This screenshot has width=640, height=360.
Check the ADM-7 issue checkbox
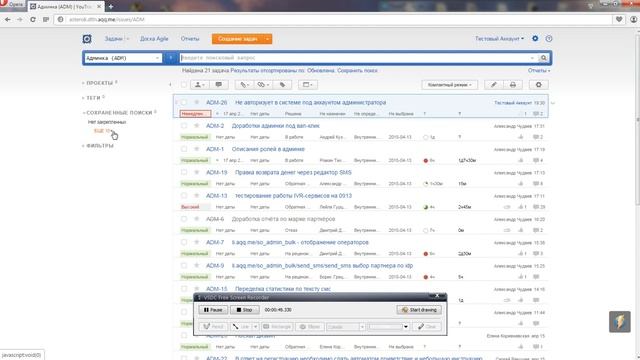(184, 242)
